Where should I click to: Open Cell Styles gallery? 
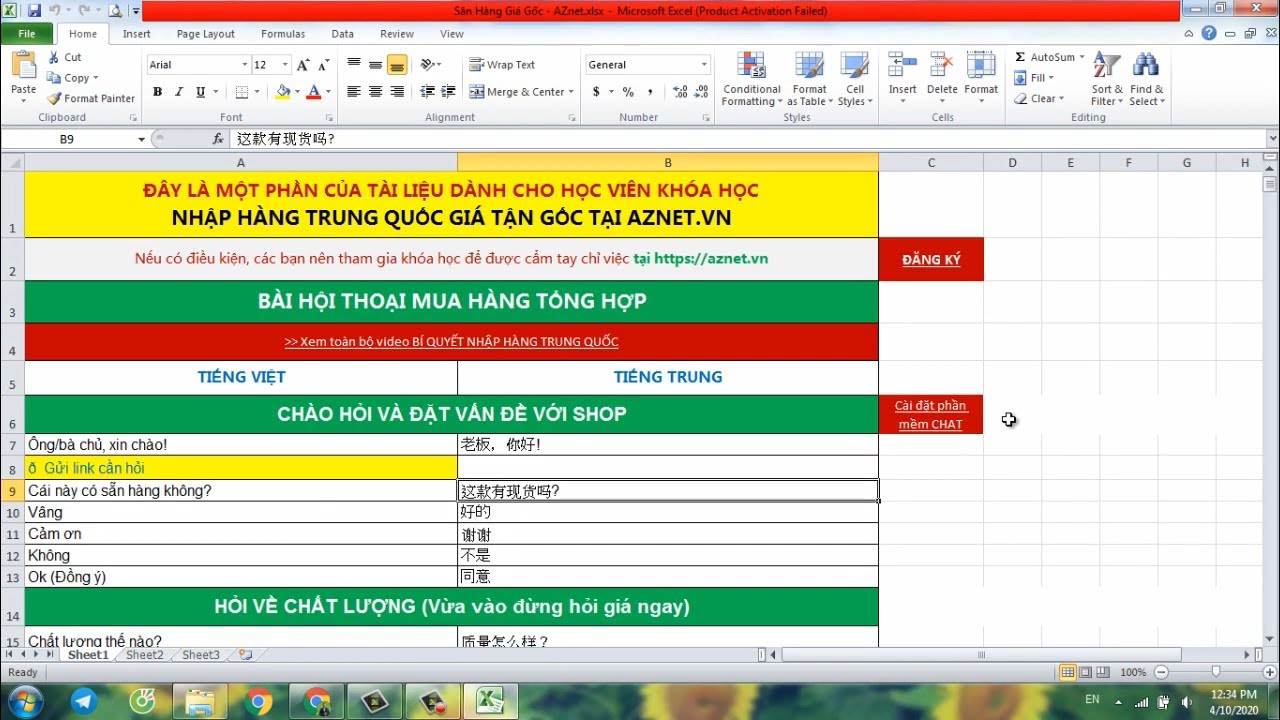853,79
